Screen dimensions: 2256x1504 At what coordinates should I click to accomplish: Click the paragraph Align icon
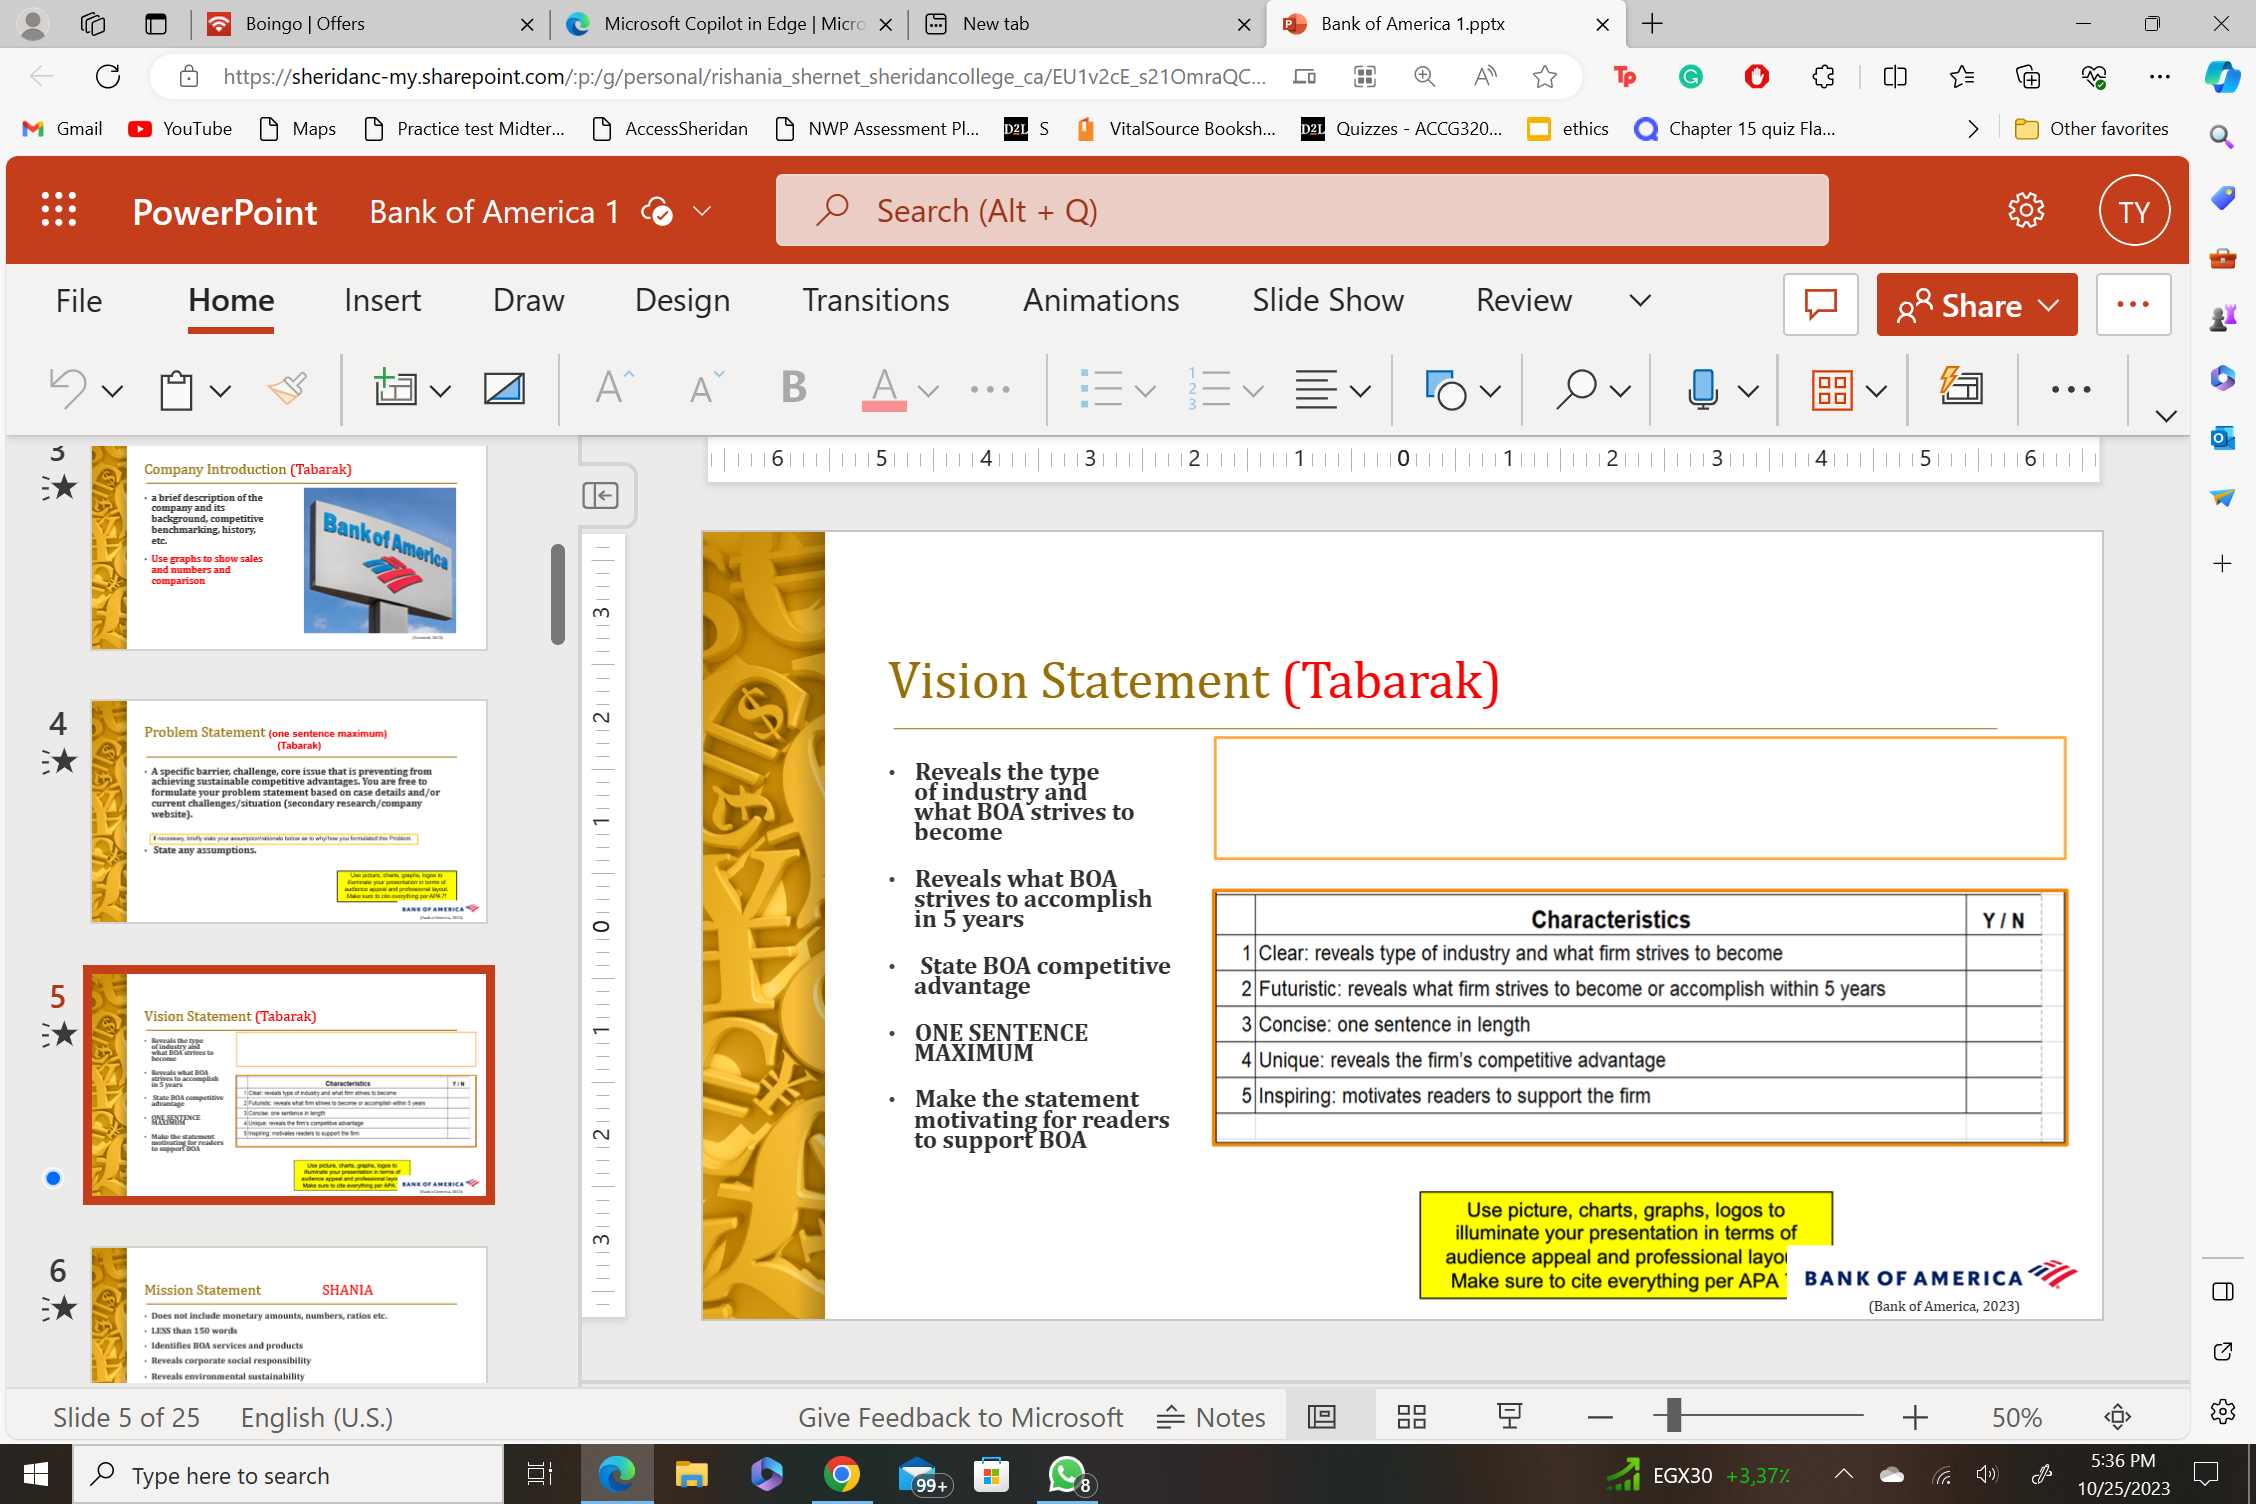pos(1316,389)
